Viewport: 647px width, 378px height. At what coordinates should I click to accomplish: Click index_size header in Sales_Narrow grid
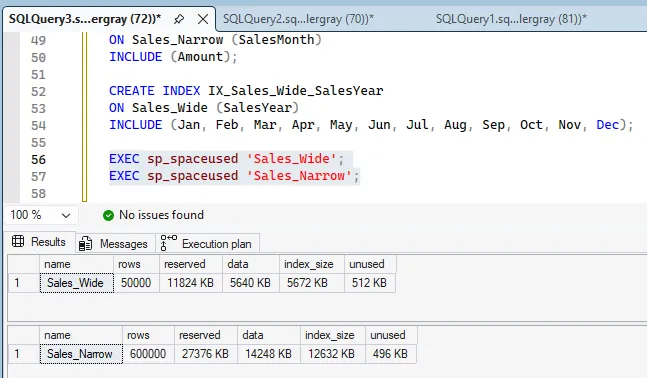[332, 335]
